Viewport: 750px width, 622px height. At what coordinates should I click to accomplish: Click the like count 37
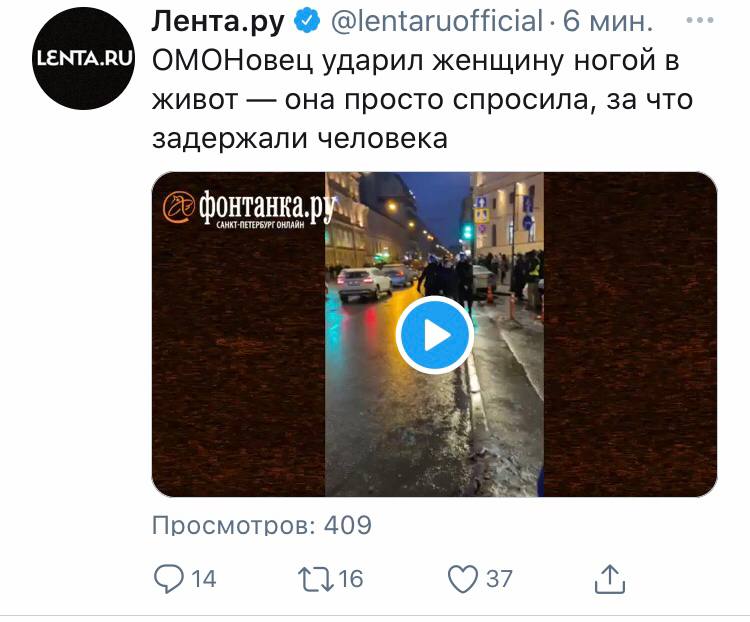[499, 578]
